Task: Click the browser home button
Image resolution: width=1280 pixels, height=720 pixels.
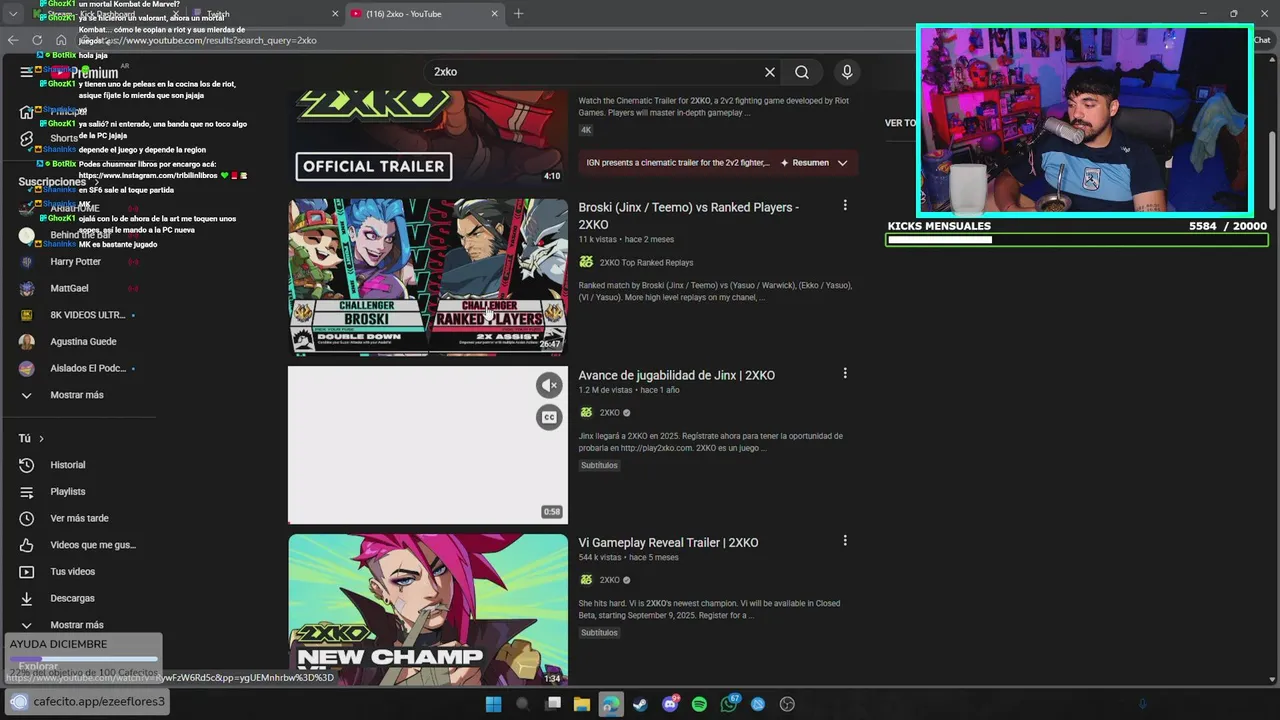Action: 61,40
